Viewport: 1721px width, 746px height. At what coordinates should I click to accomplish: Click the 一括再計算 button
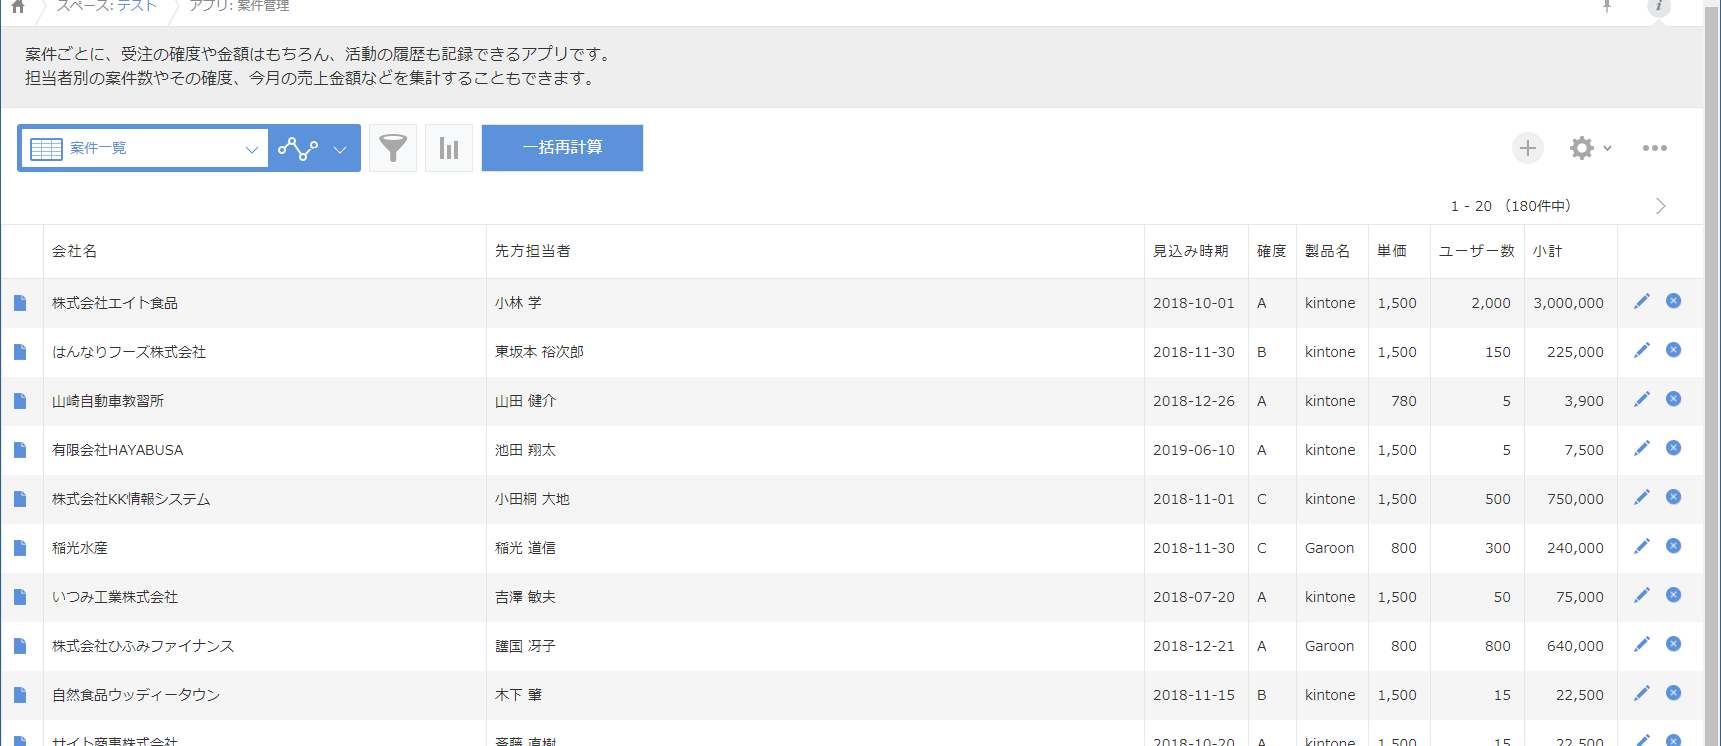[562, 148]
